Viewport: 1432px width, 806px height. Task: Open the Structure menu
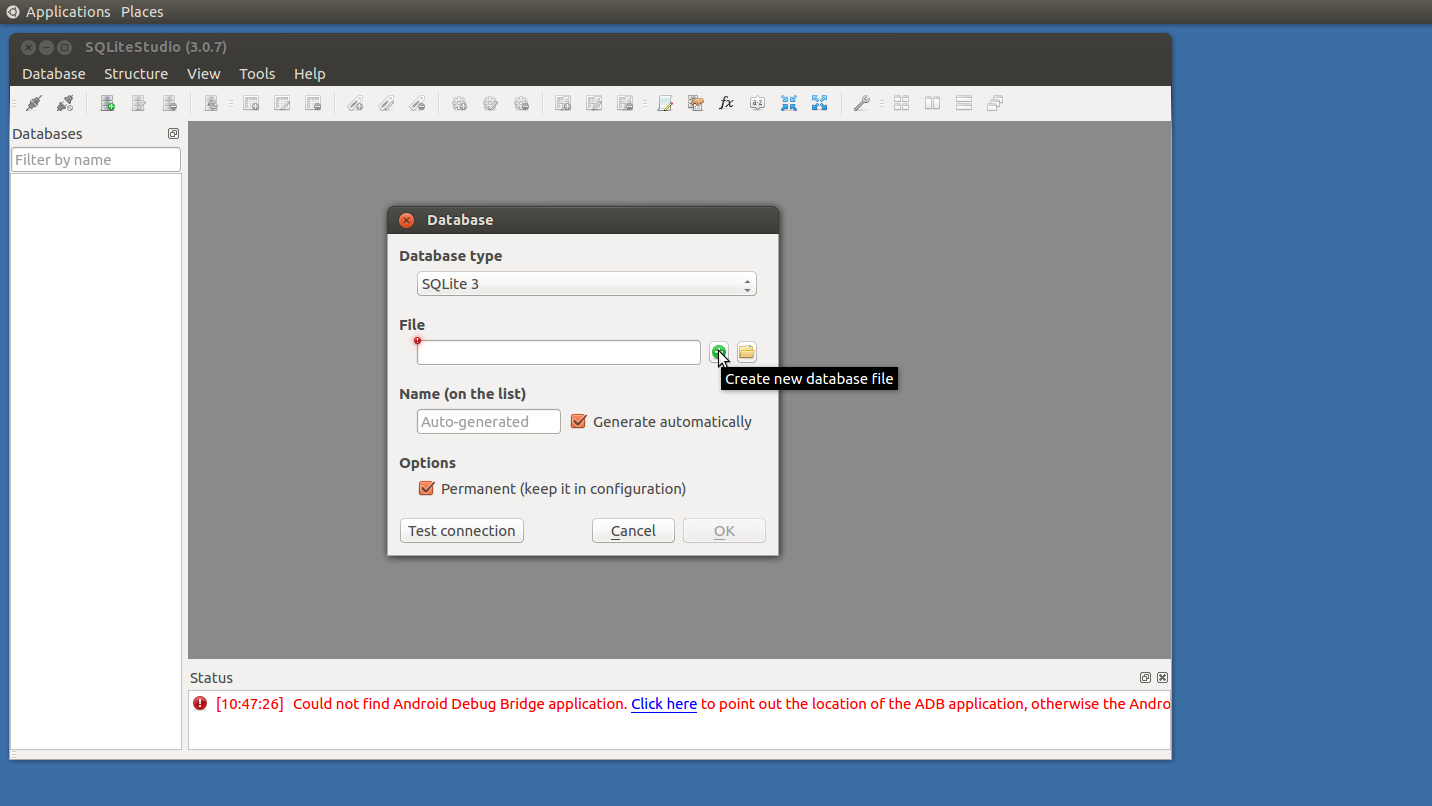pyautogui.click(x=136, y=74)
